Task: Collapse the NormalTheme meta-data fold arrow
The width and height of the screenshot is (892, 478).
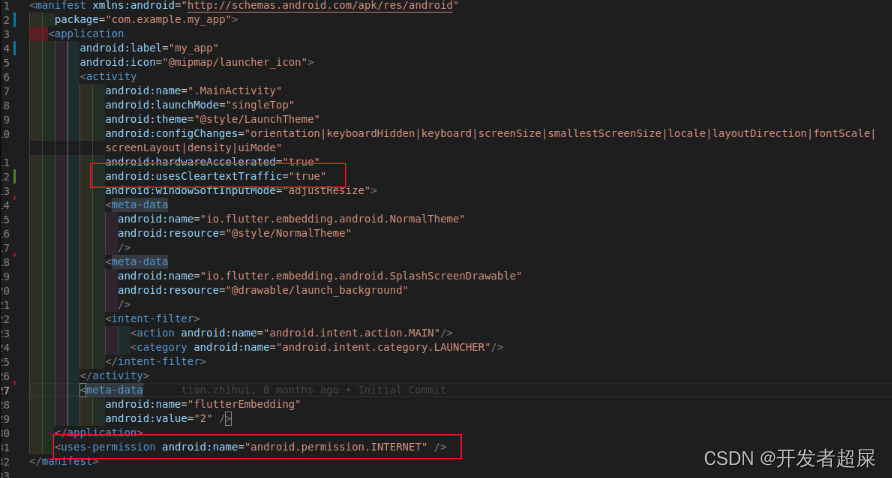Action: tap(15, 198)
